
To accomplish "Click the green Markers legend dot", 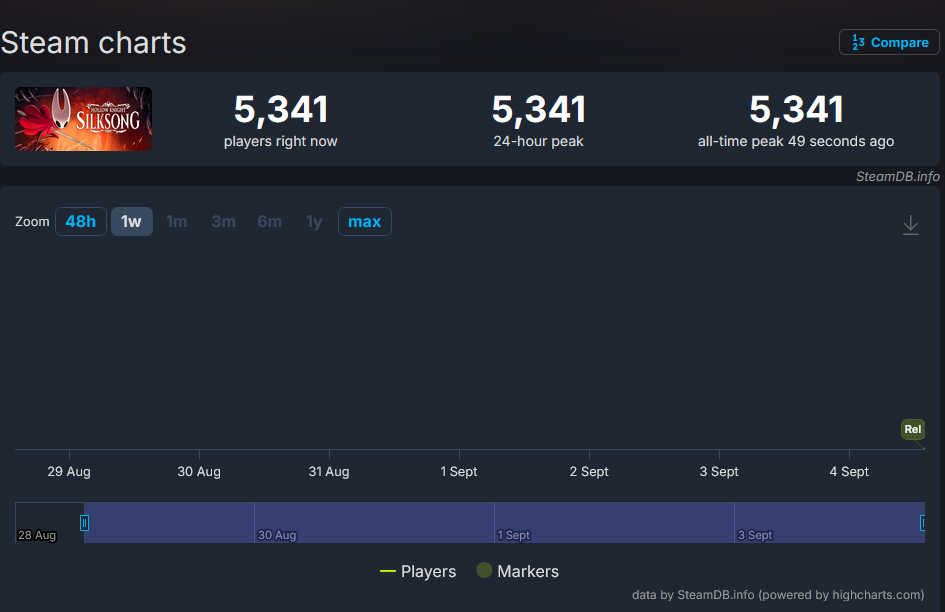I will (x=484, y=570).
